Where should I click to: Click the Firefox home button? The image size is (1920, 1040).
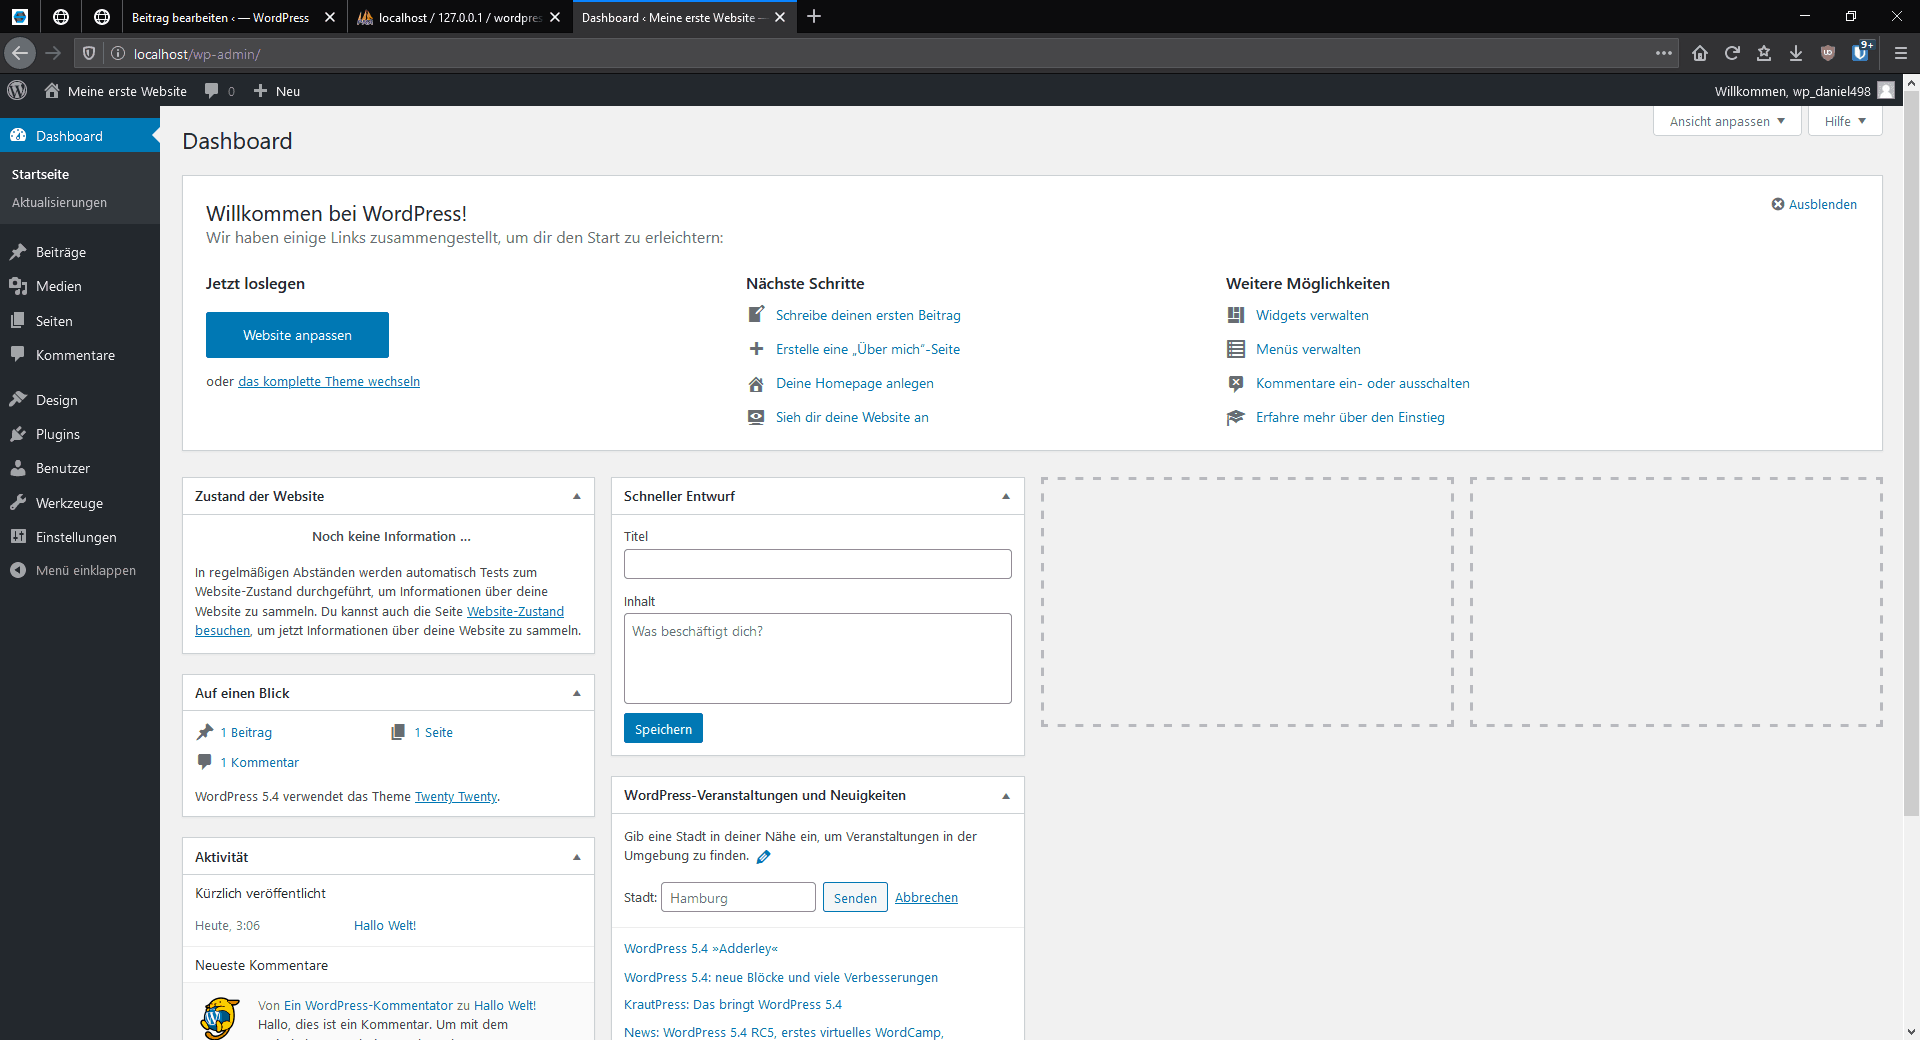(x=1699, y=54)
